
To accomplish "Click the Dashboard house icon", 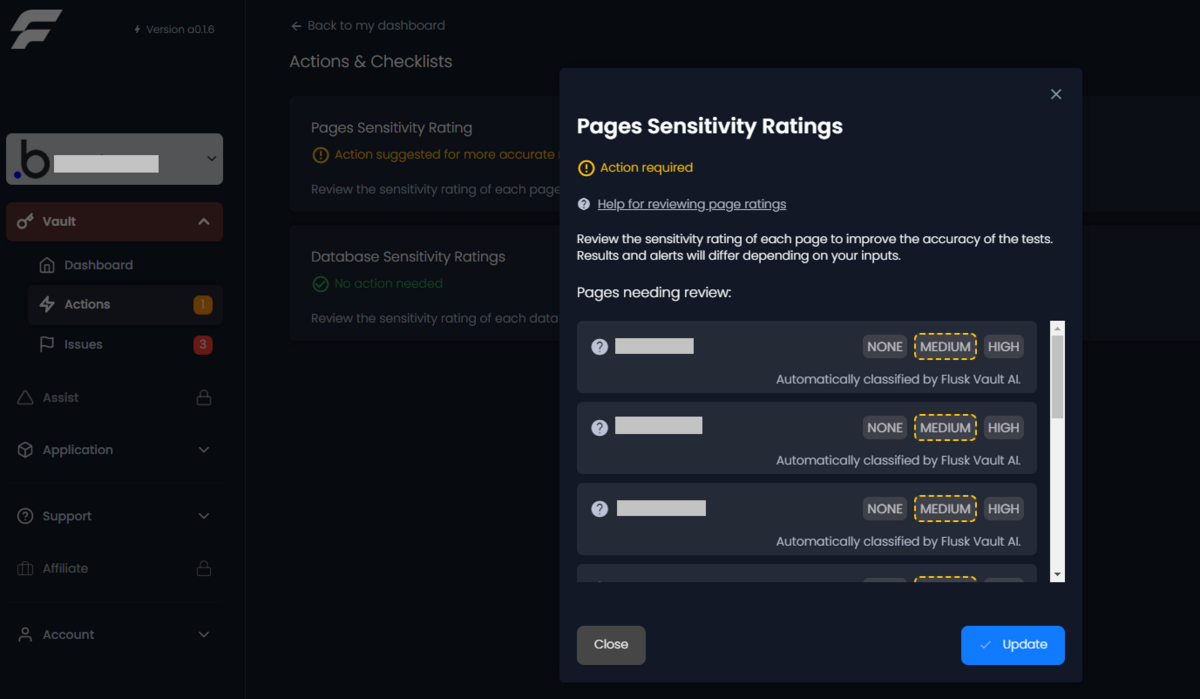I will 47,265.
